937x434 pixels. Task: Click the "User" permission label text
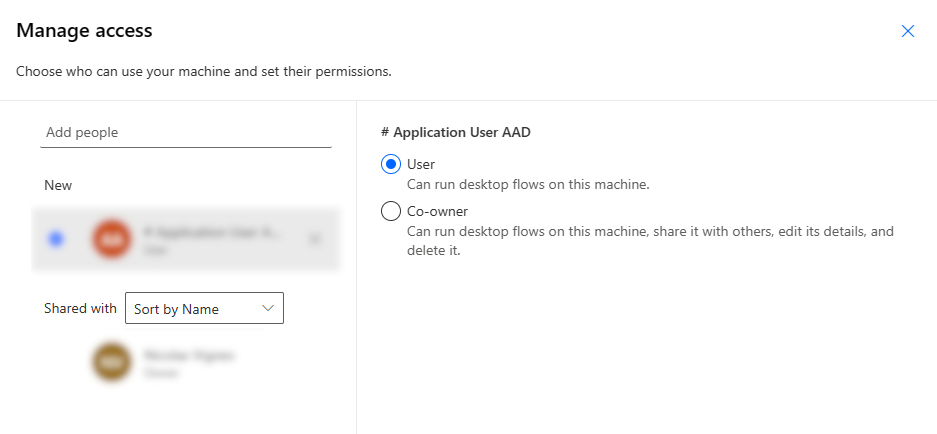click(421, 165)
